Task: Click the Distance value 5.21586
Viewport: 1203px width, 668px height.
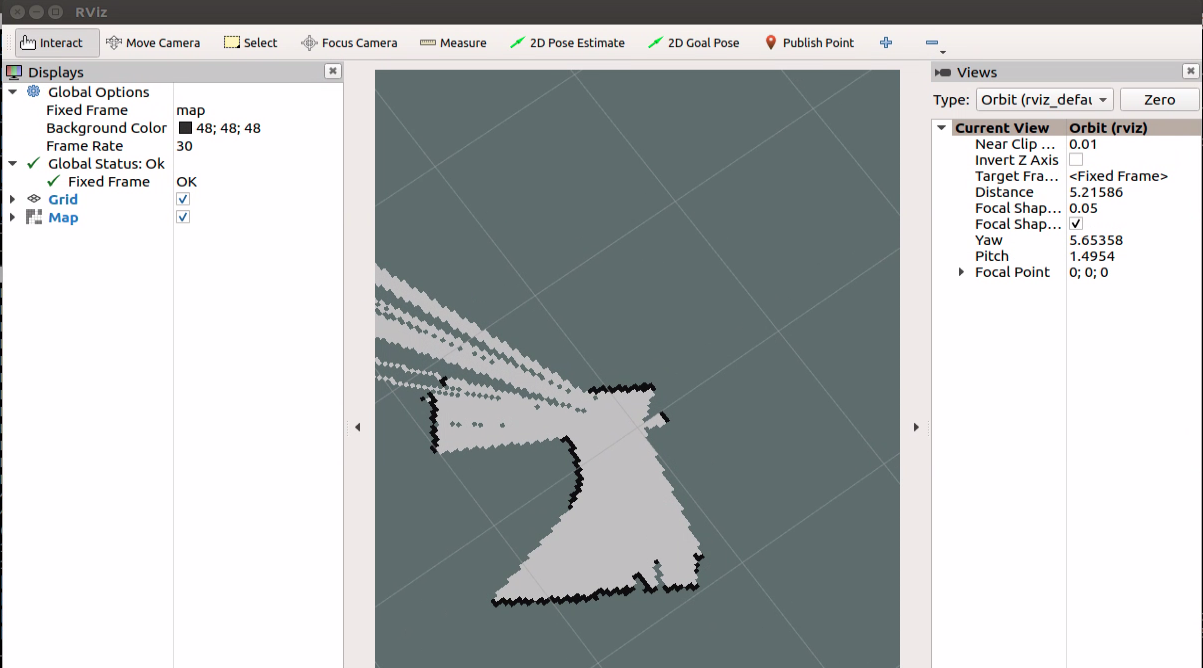Action: 1096,192
